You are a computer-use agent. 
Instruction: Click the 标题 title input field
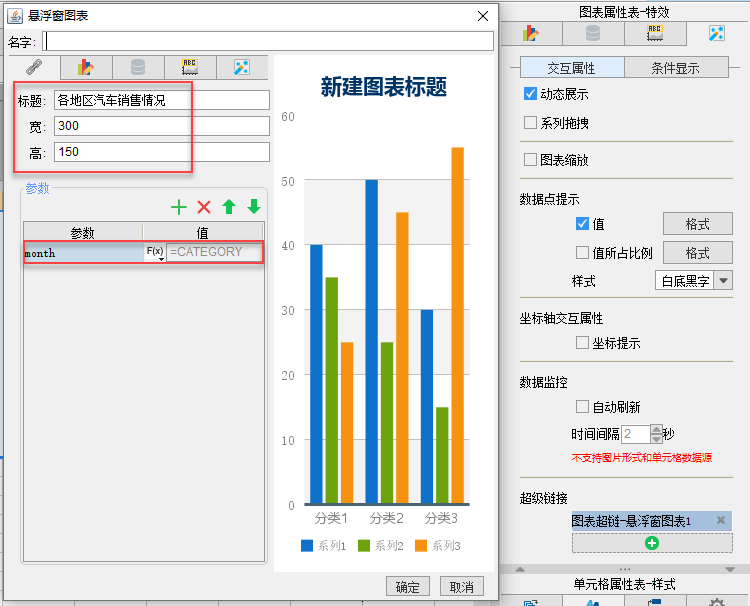[x=162, y=100]
